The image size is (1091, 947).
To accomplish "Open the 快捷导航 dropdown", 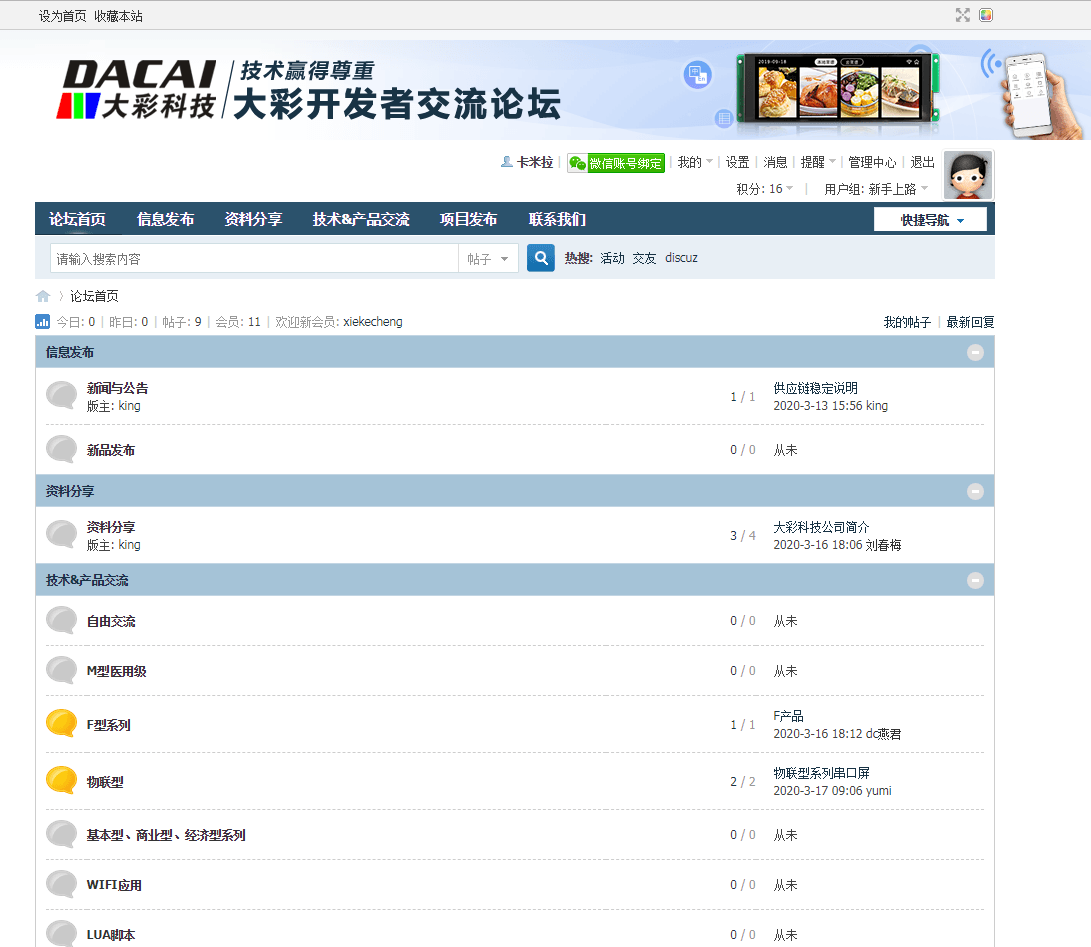I will tap(930, 220).
